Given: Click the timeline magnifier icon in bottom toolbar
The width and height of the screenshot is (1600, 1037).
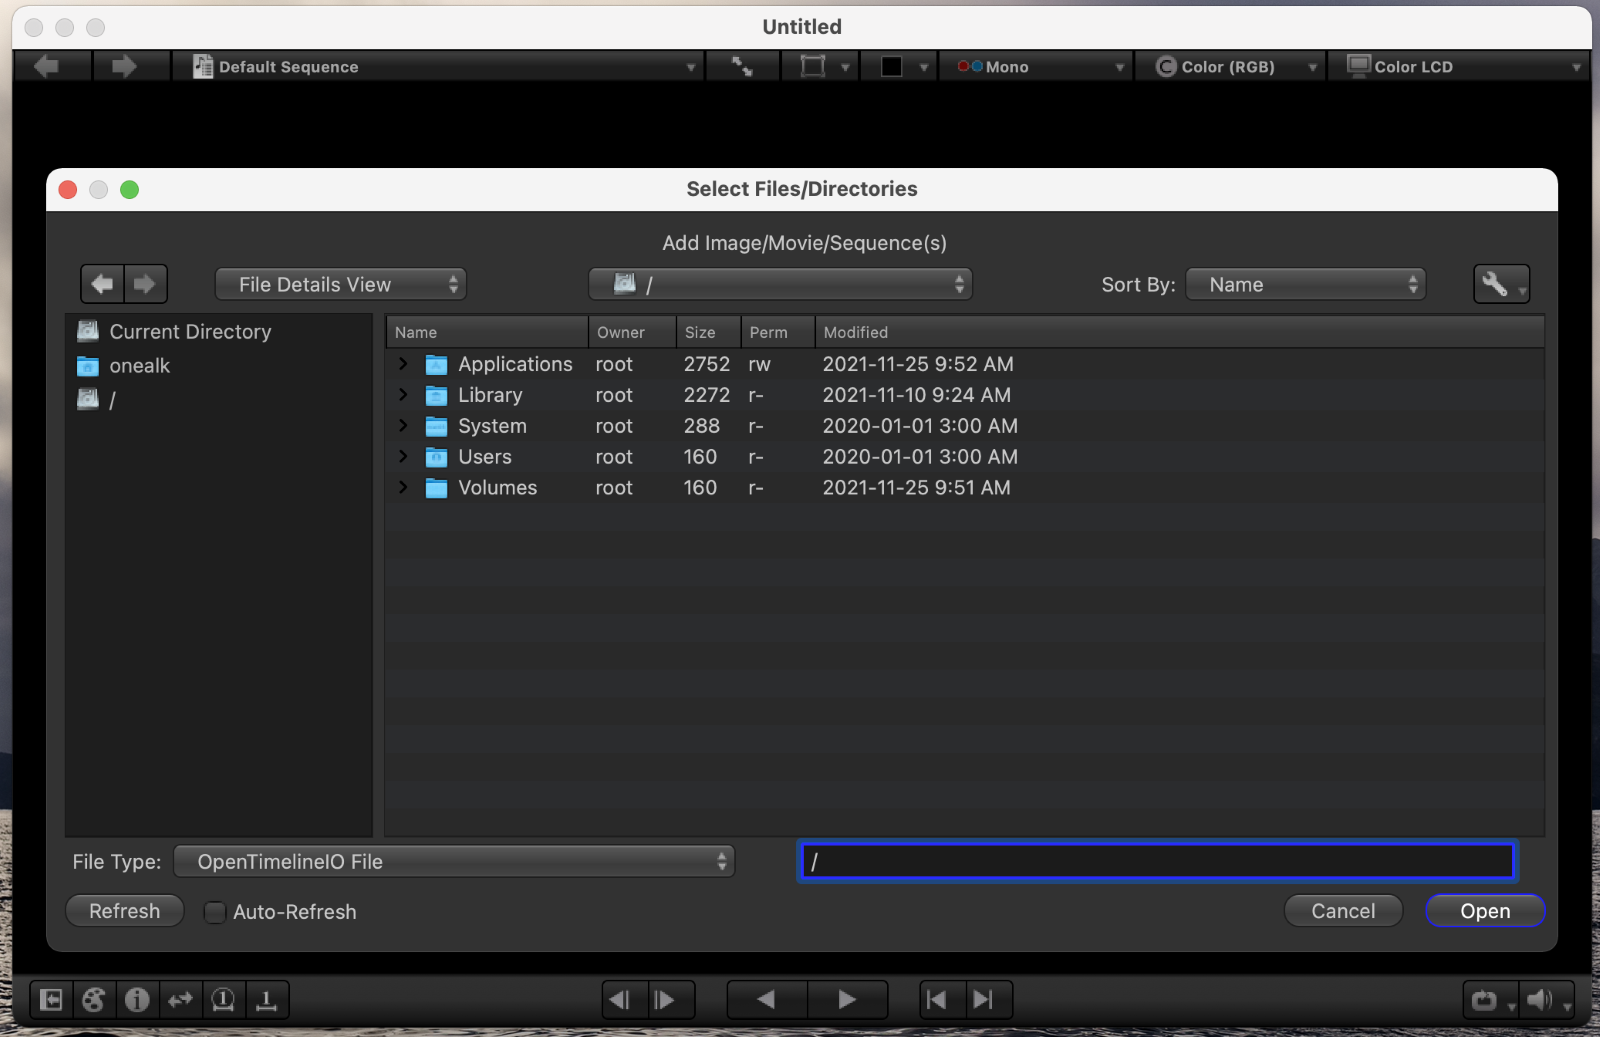Looking at the screenshot, I should 223,999.
